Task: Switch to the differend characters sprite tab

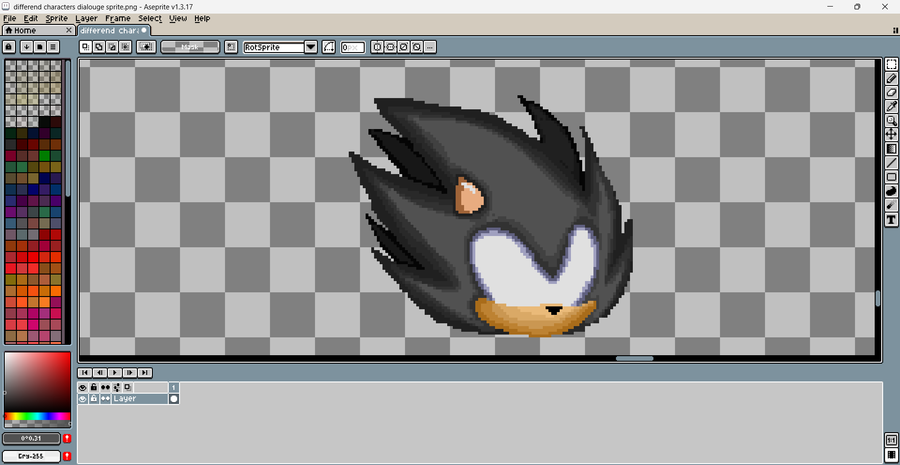Action: point(114,30)
